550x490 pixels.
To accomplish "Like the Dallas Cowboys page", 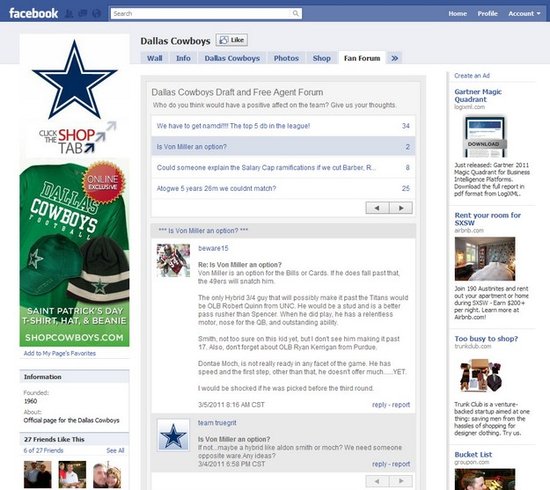I will pyautogui.click(x=232, y=40).
